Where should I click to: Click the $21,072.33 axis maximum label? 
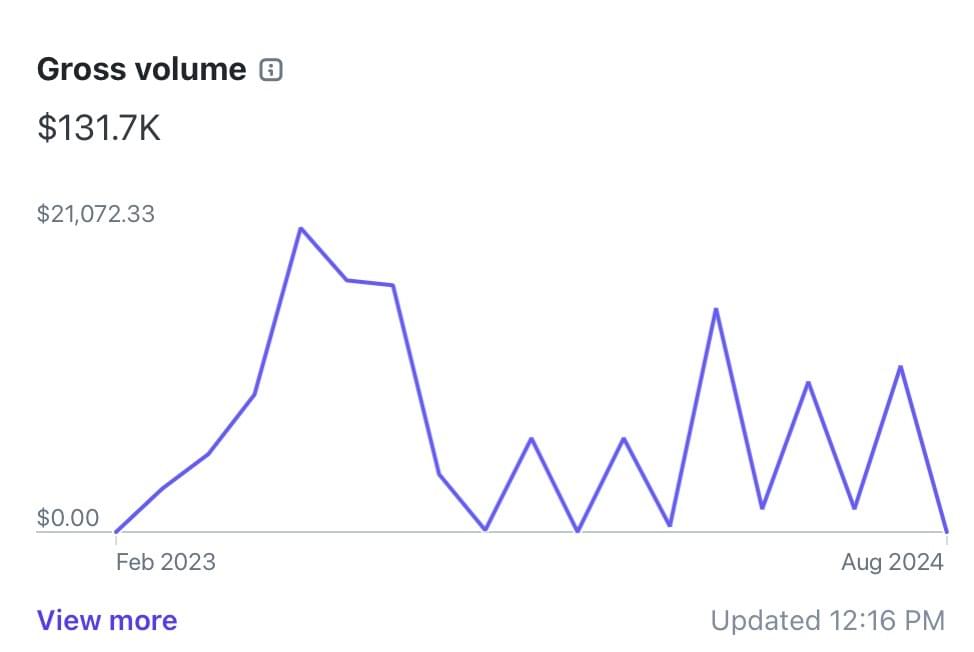click(x=96, y=214)
